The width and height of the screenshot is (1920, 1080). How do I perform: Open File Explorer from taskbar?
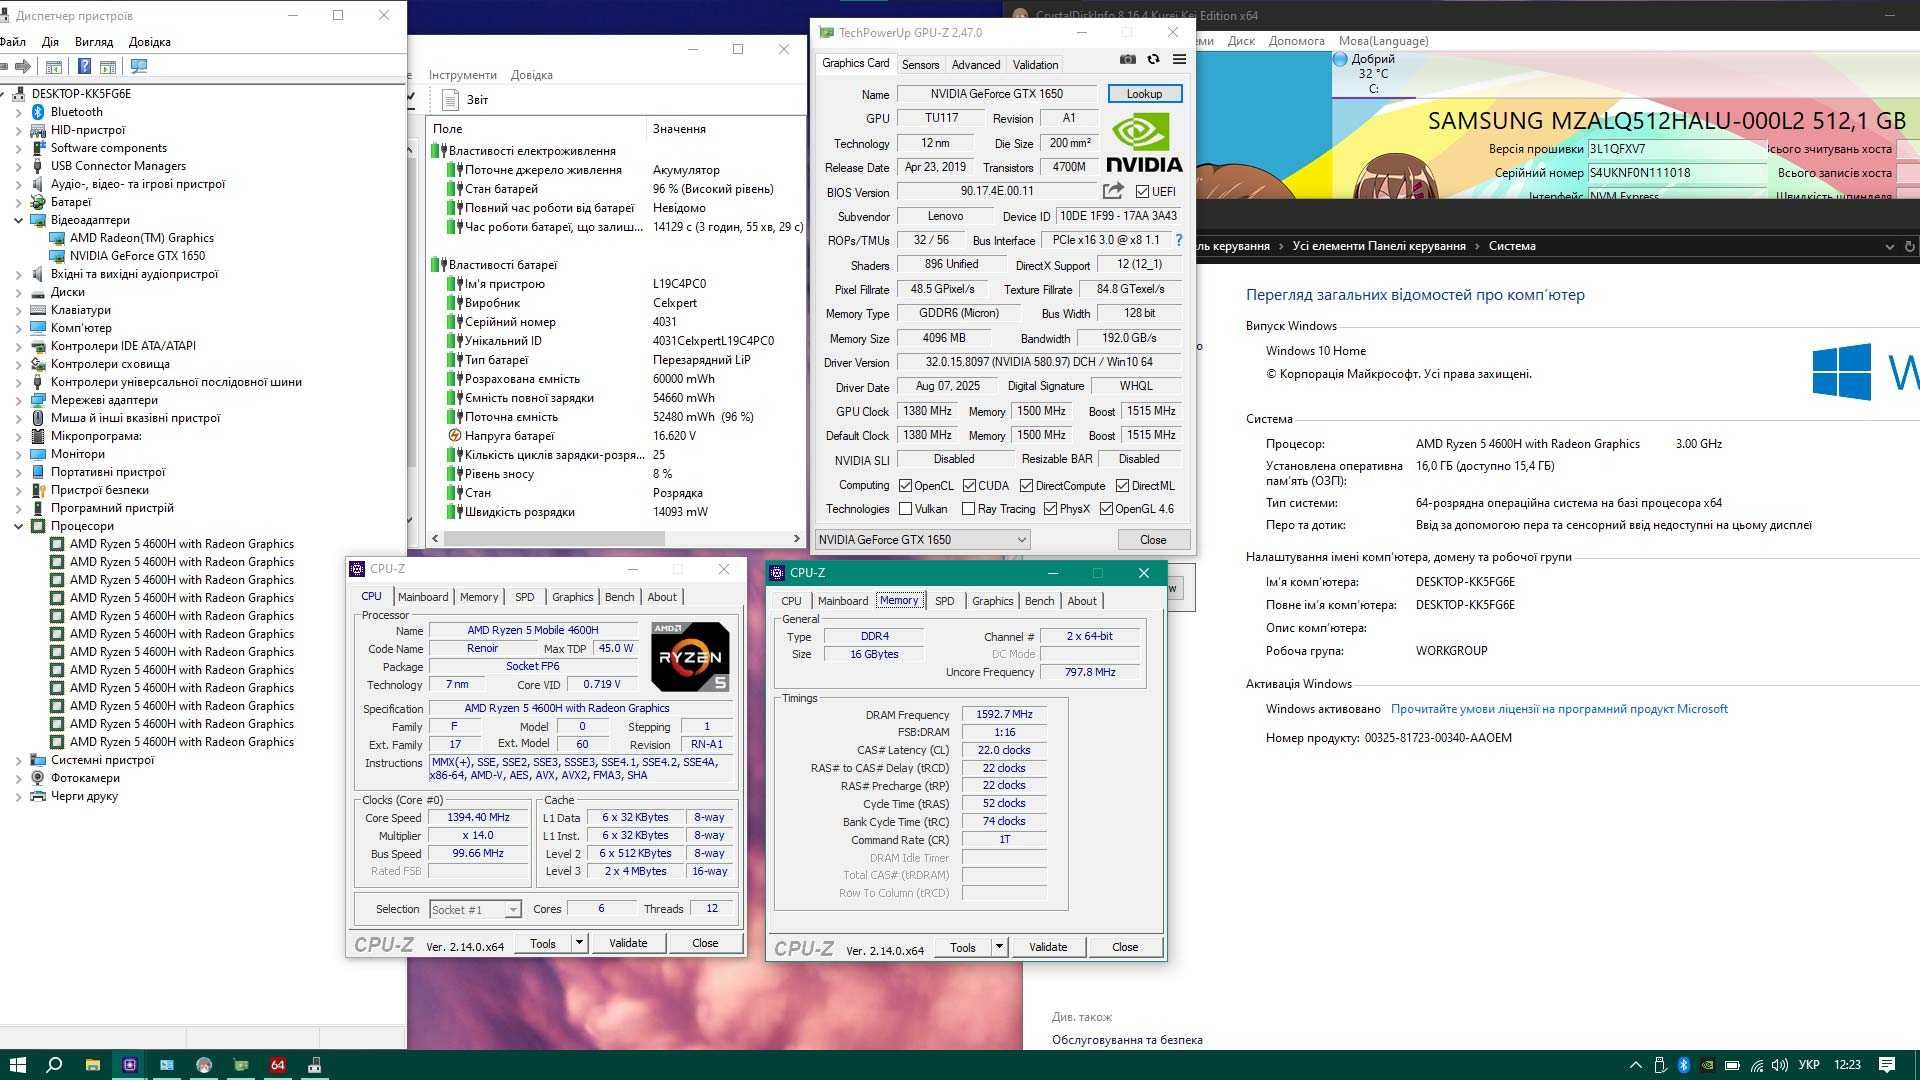pyautogui.click(x=92, y=1065)
